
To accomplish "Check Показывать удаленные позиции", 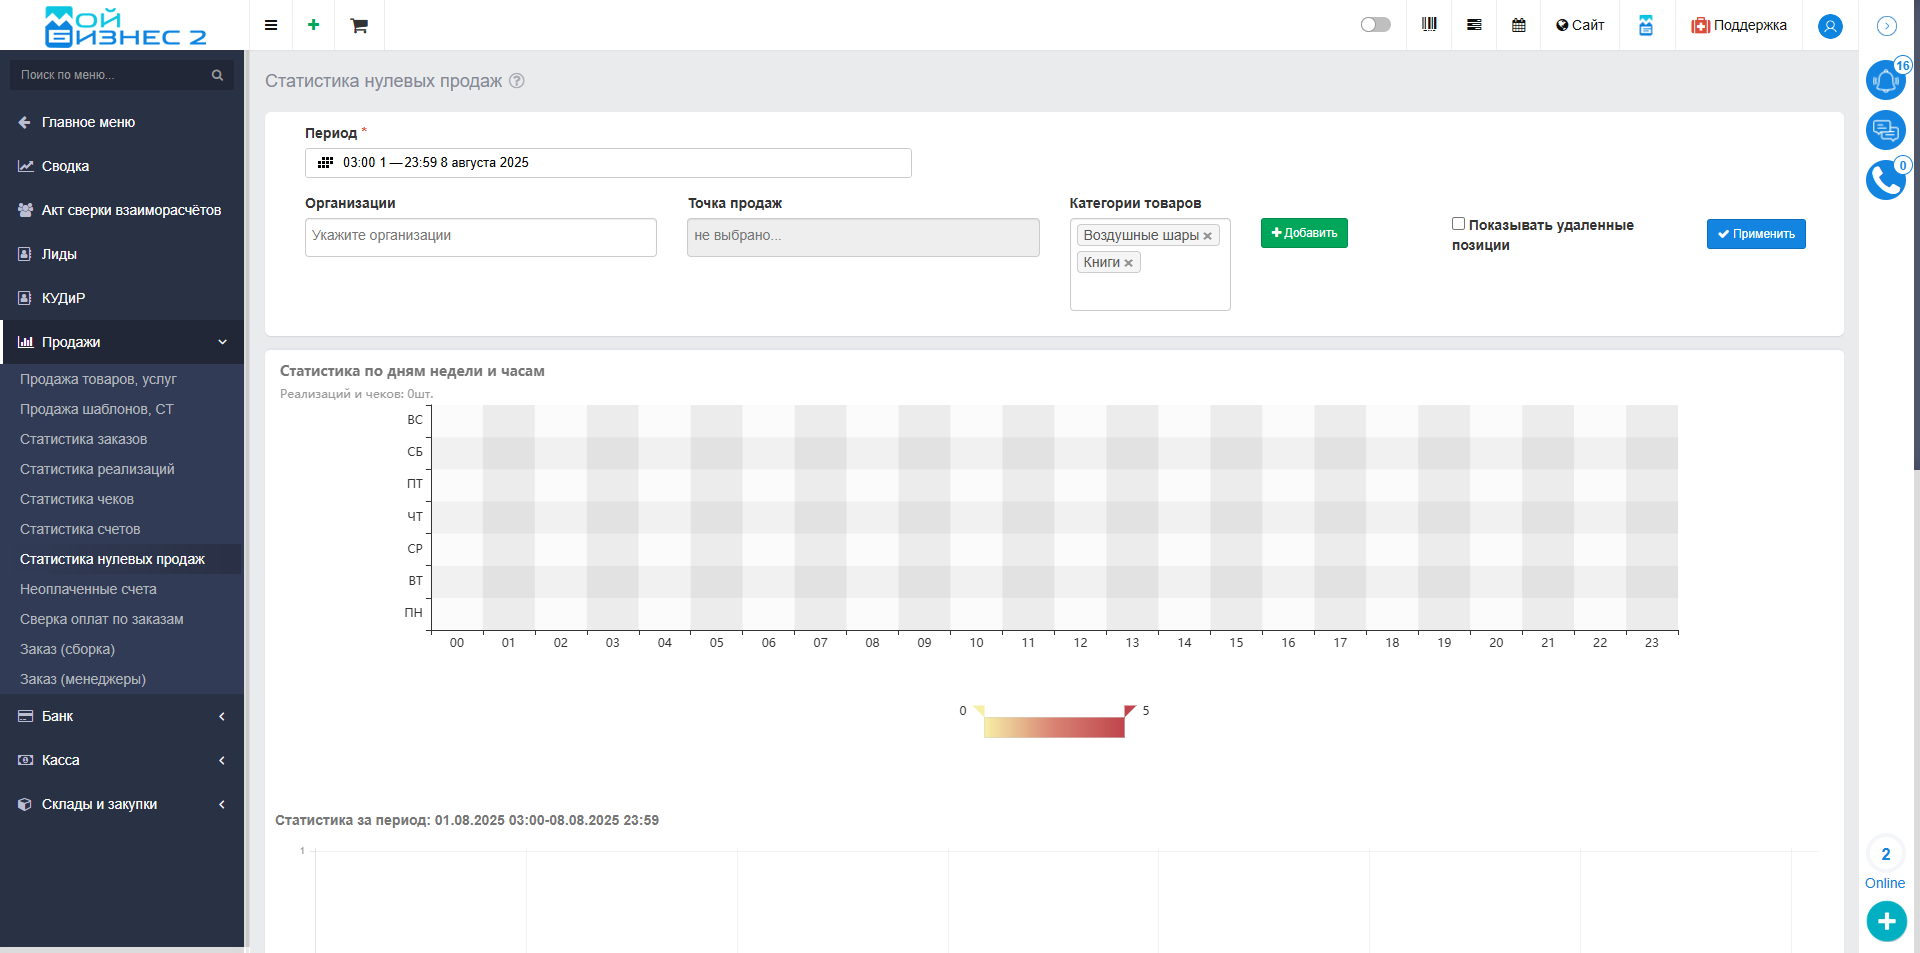I will (1458, 224).
